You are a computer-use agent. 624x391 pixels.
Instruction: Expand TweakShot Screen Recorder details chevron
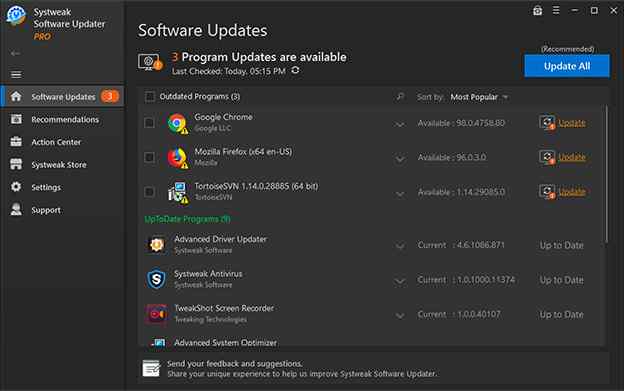400,316
